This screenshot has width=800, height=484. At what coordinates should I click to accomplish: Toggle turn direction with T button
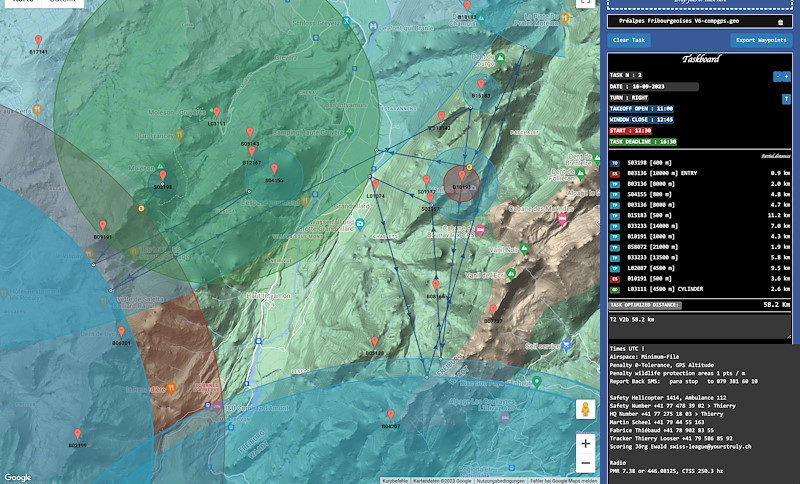[x=786, y=99]
